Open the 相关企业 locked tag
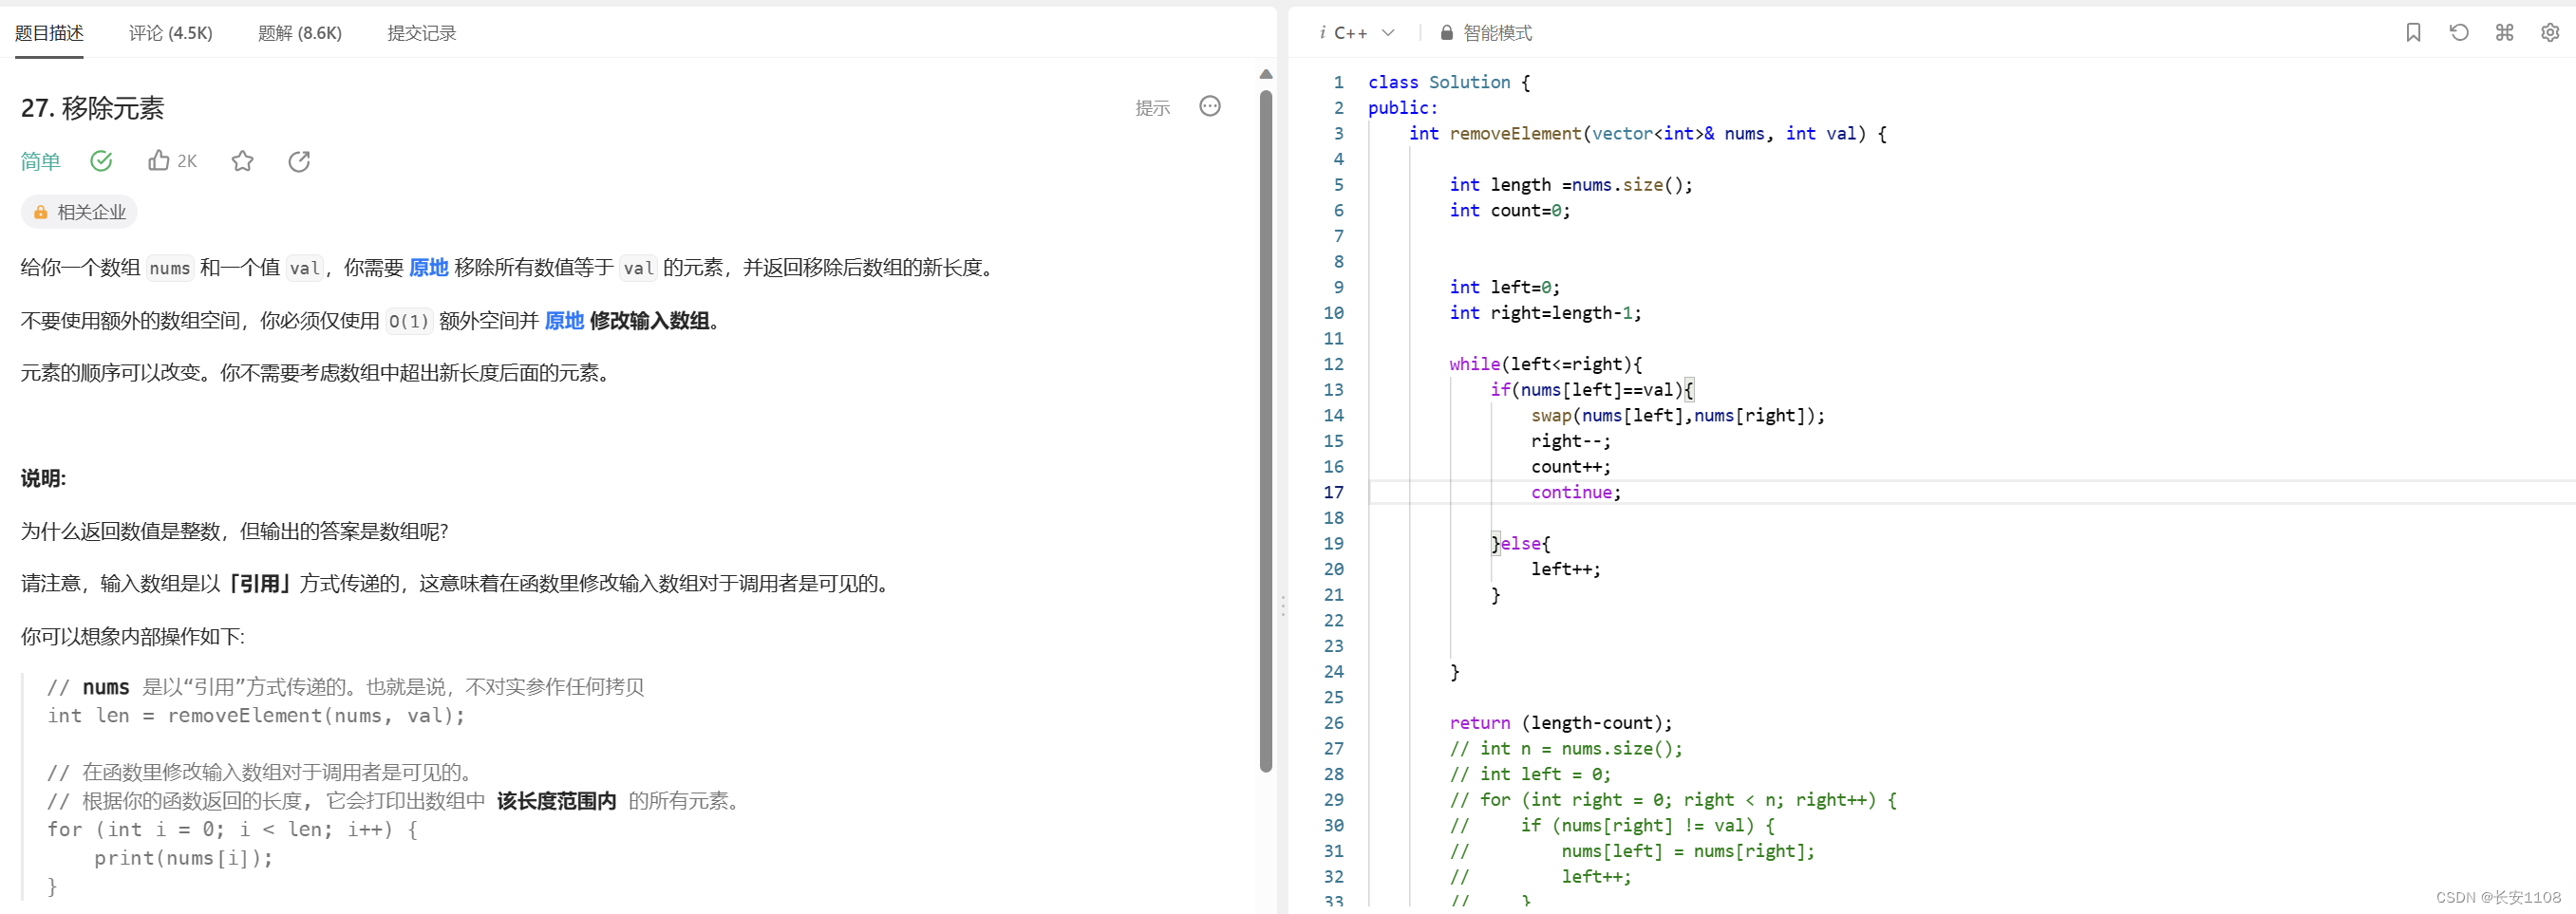This screenshot has width=2576, height=914. click(x=79, y=212)
